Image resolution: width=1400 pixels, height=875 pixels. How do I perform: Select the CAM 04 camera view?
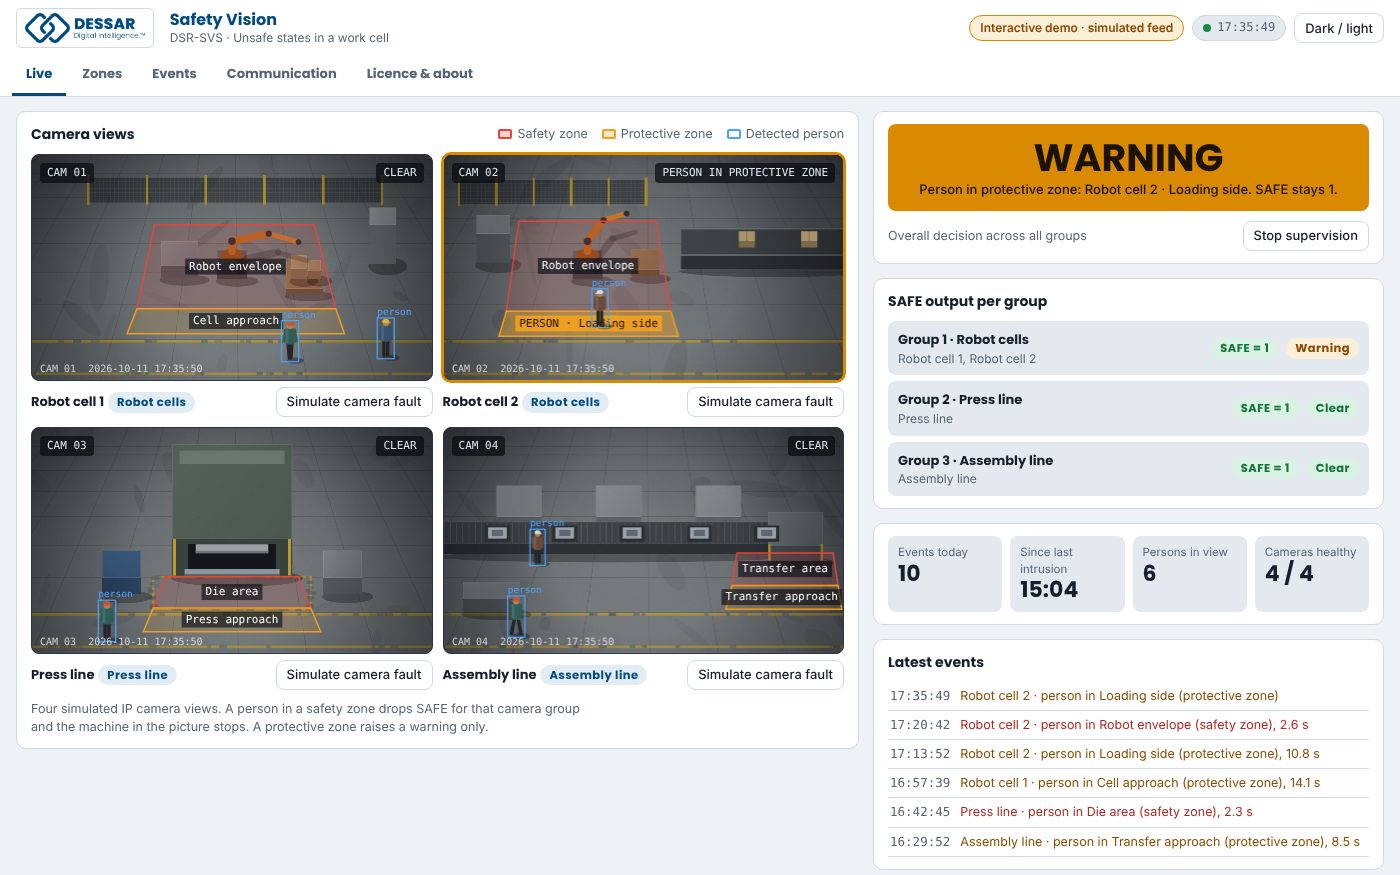click(643, 540)
